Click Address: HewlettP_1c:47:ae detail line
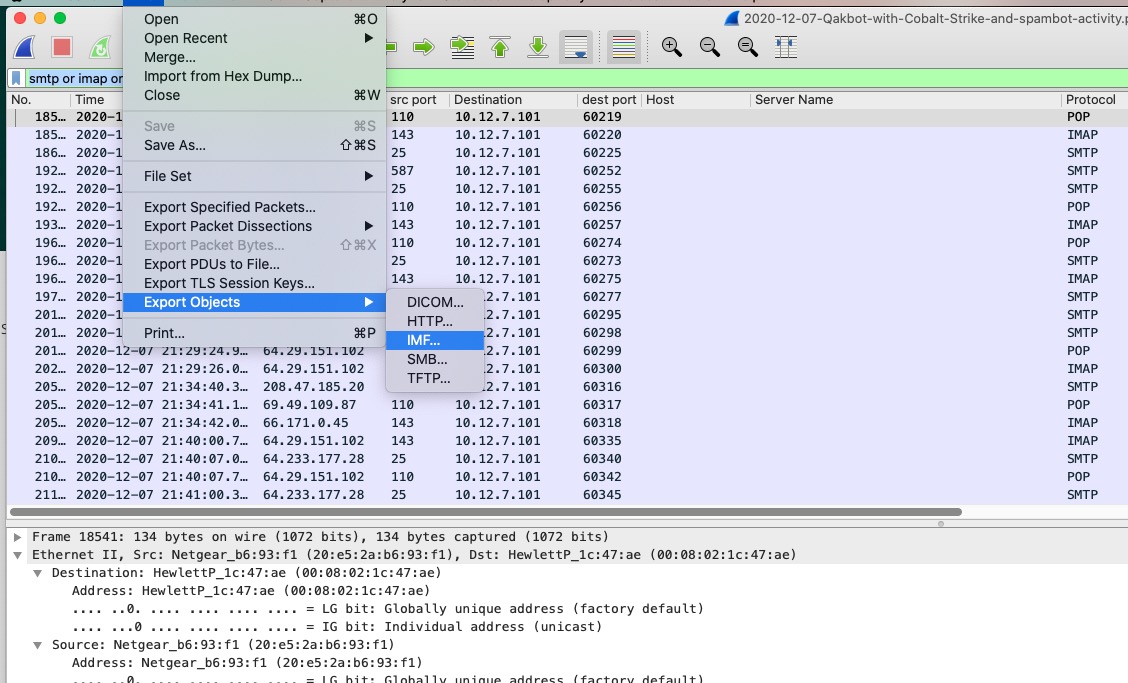This screenshot has height=683, width=1128. [x=250, y=591]
